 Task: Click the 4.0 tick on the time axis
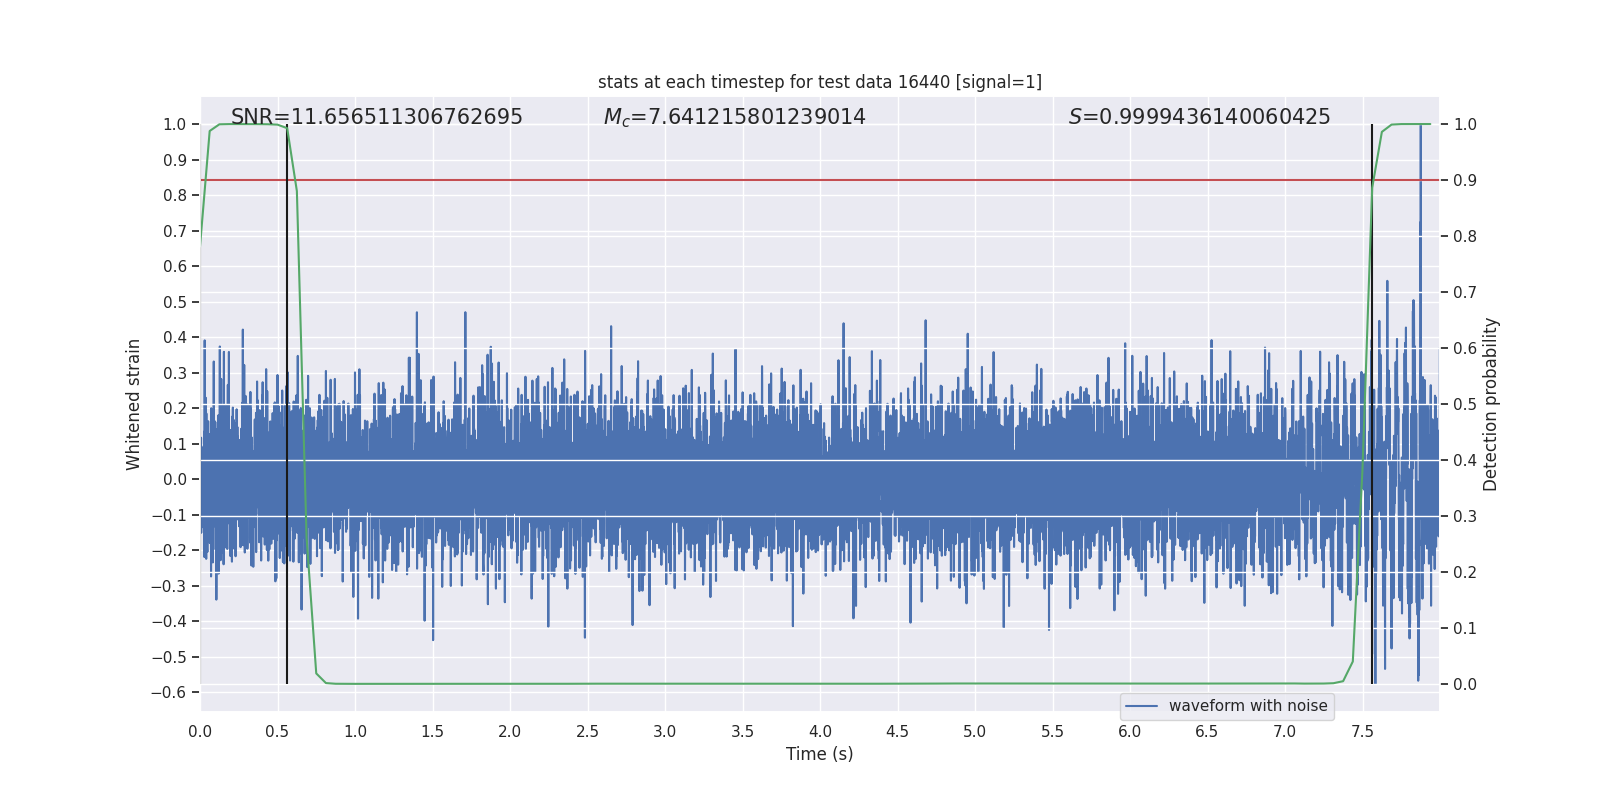[x=820, y=731]
